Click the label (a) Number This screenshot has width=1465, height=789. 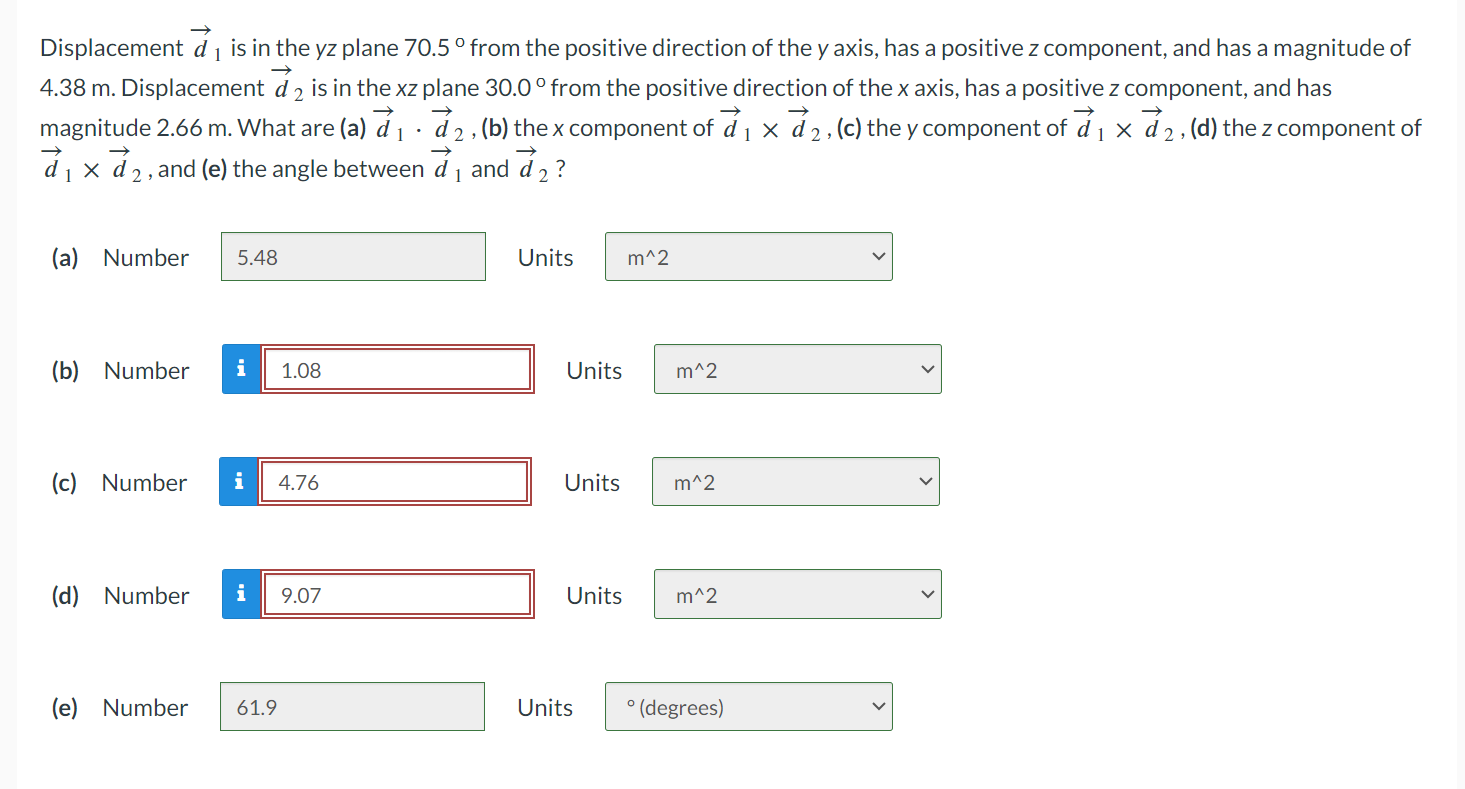coord(119,257)
